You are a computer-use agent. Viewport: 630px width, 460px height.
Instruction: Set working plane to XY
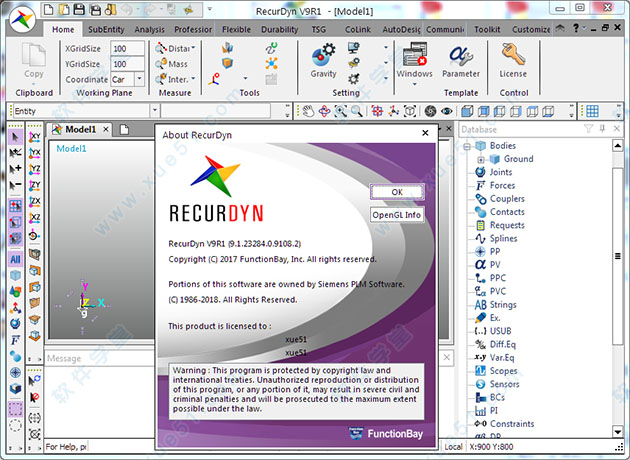click(x=35, y=137)
